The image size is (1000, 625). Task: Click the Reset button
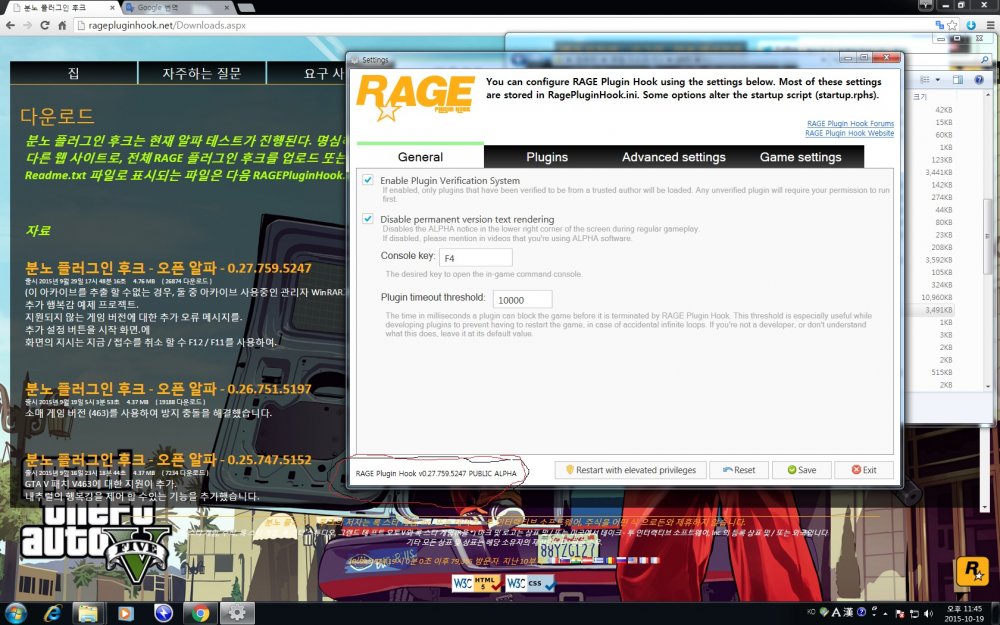pyautogui.click(x=739, y=470)
